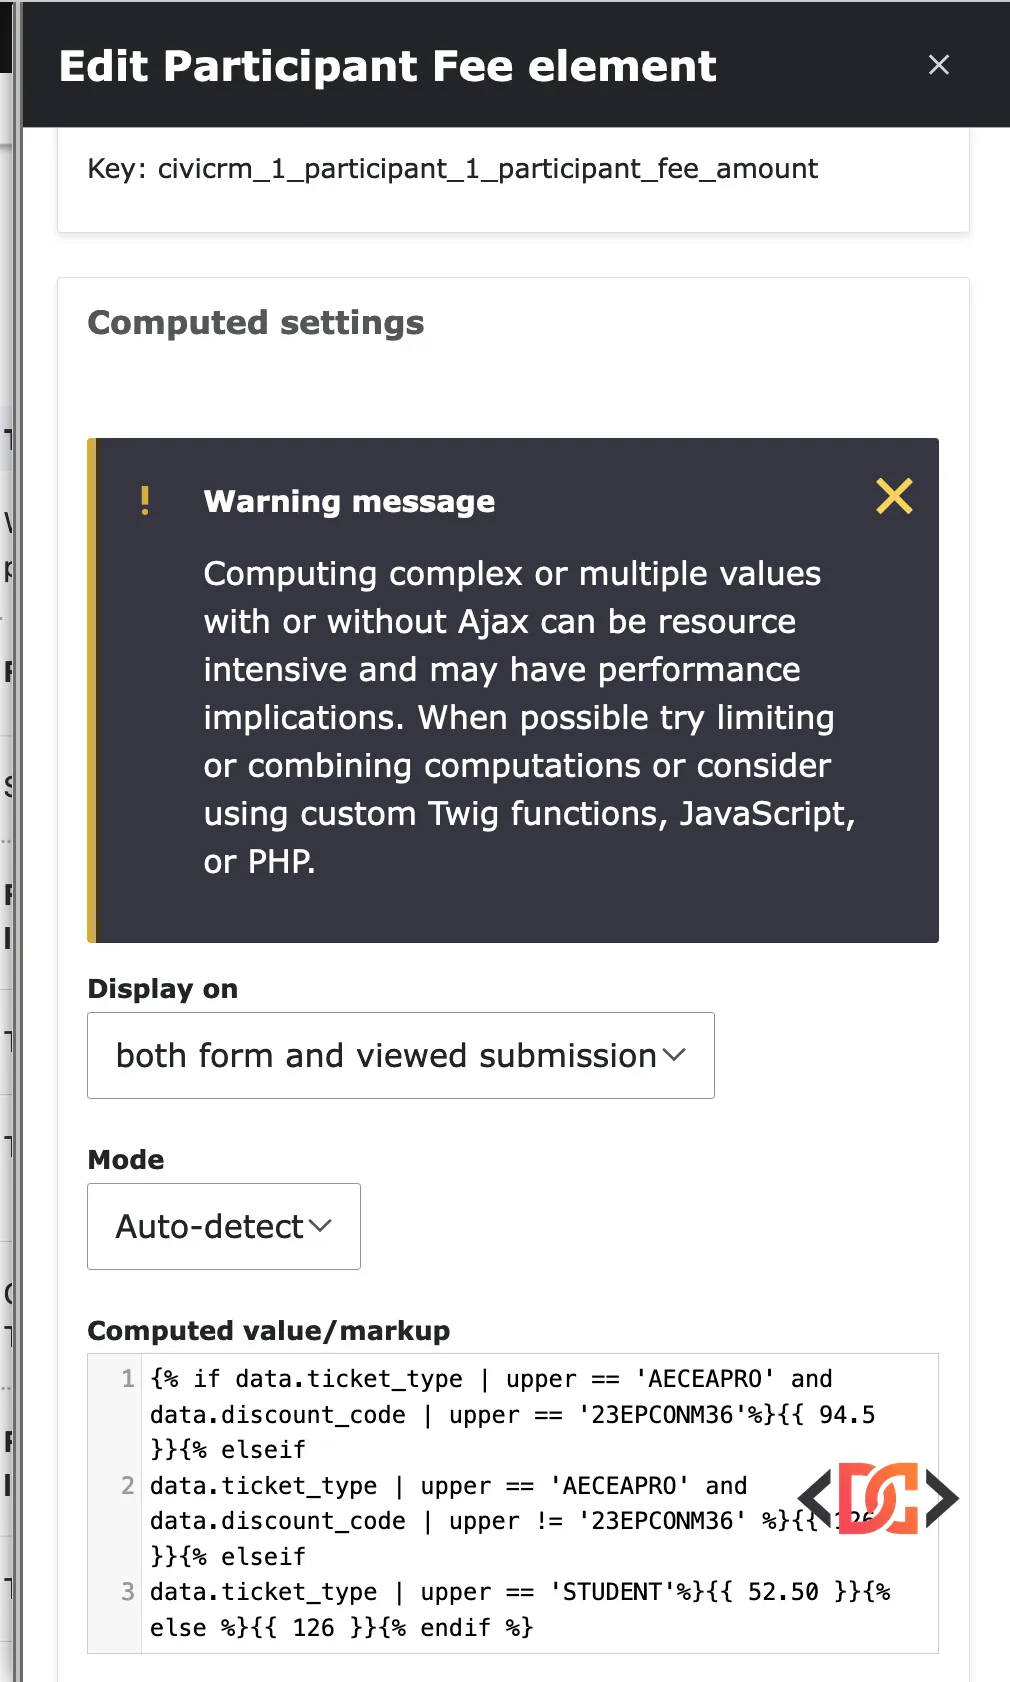This screenshot has height=1682, width=1010.
Task: Click the X to close Edit Participant Fee dialog
Action: [x=939, y=65]
